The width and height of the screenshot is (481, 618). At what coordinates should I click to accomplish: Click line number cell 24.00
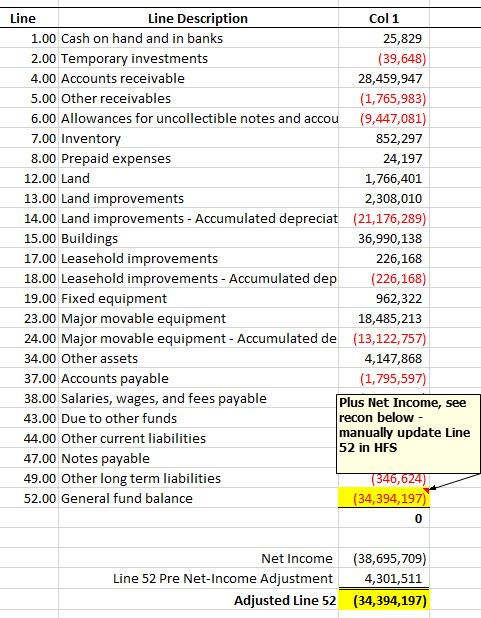(x=29, y=338)
